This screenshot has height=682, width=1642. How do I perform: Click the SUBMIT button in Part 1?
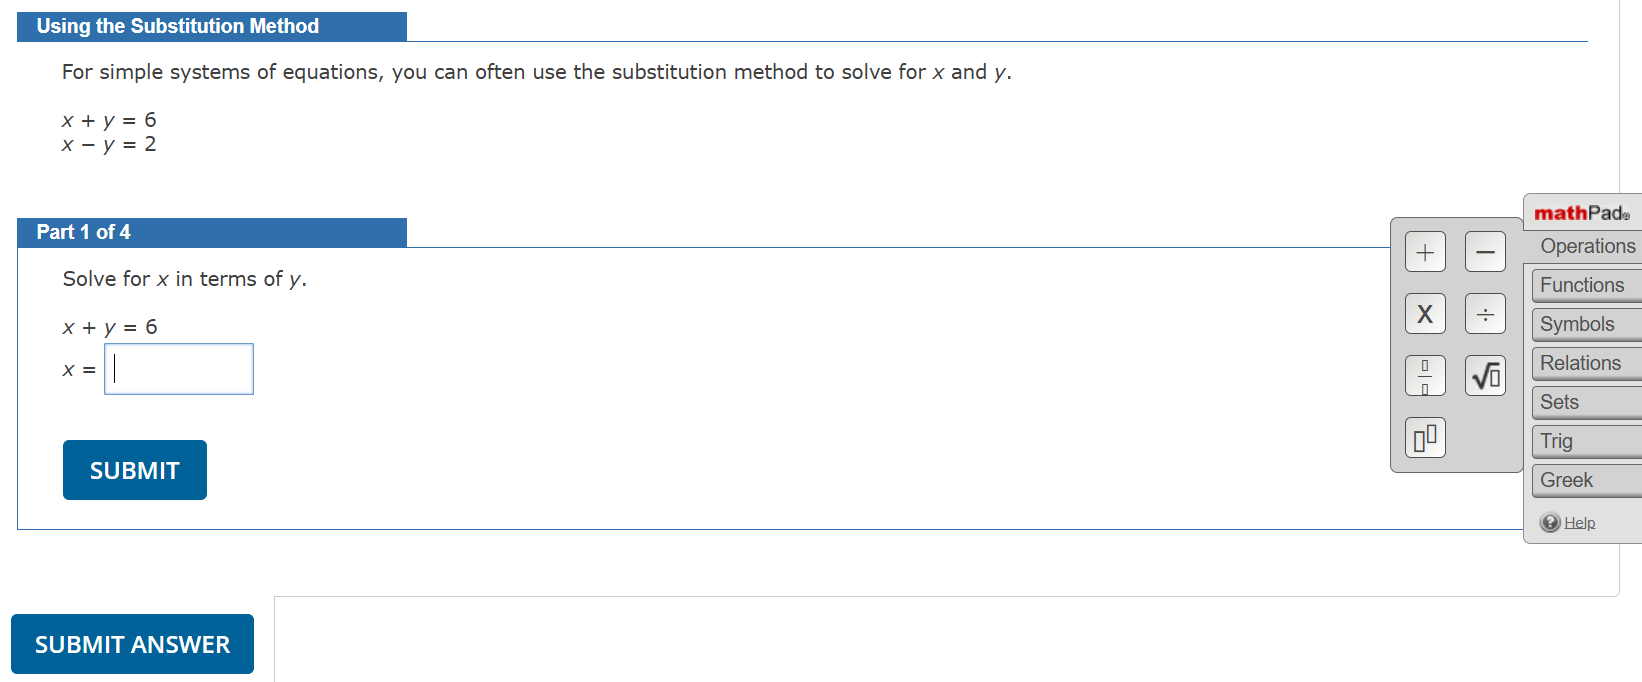click(x=134, y=469)
